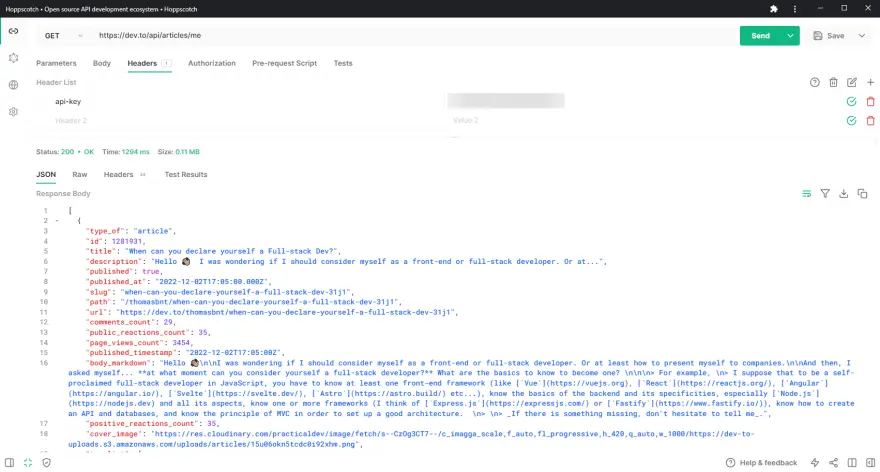
Task: Switch to the Authorization tab
Action: point(212,63)
